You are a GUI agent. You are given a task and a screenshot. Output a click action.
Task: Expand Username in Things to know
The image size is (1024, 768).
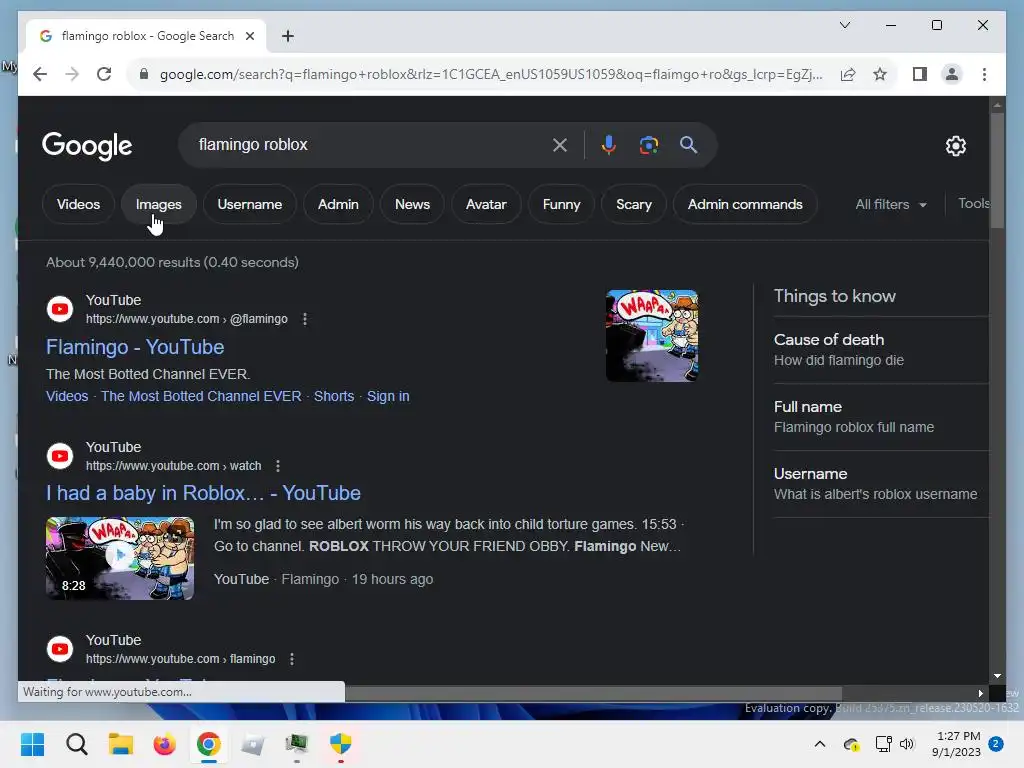coord(880,484)
